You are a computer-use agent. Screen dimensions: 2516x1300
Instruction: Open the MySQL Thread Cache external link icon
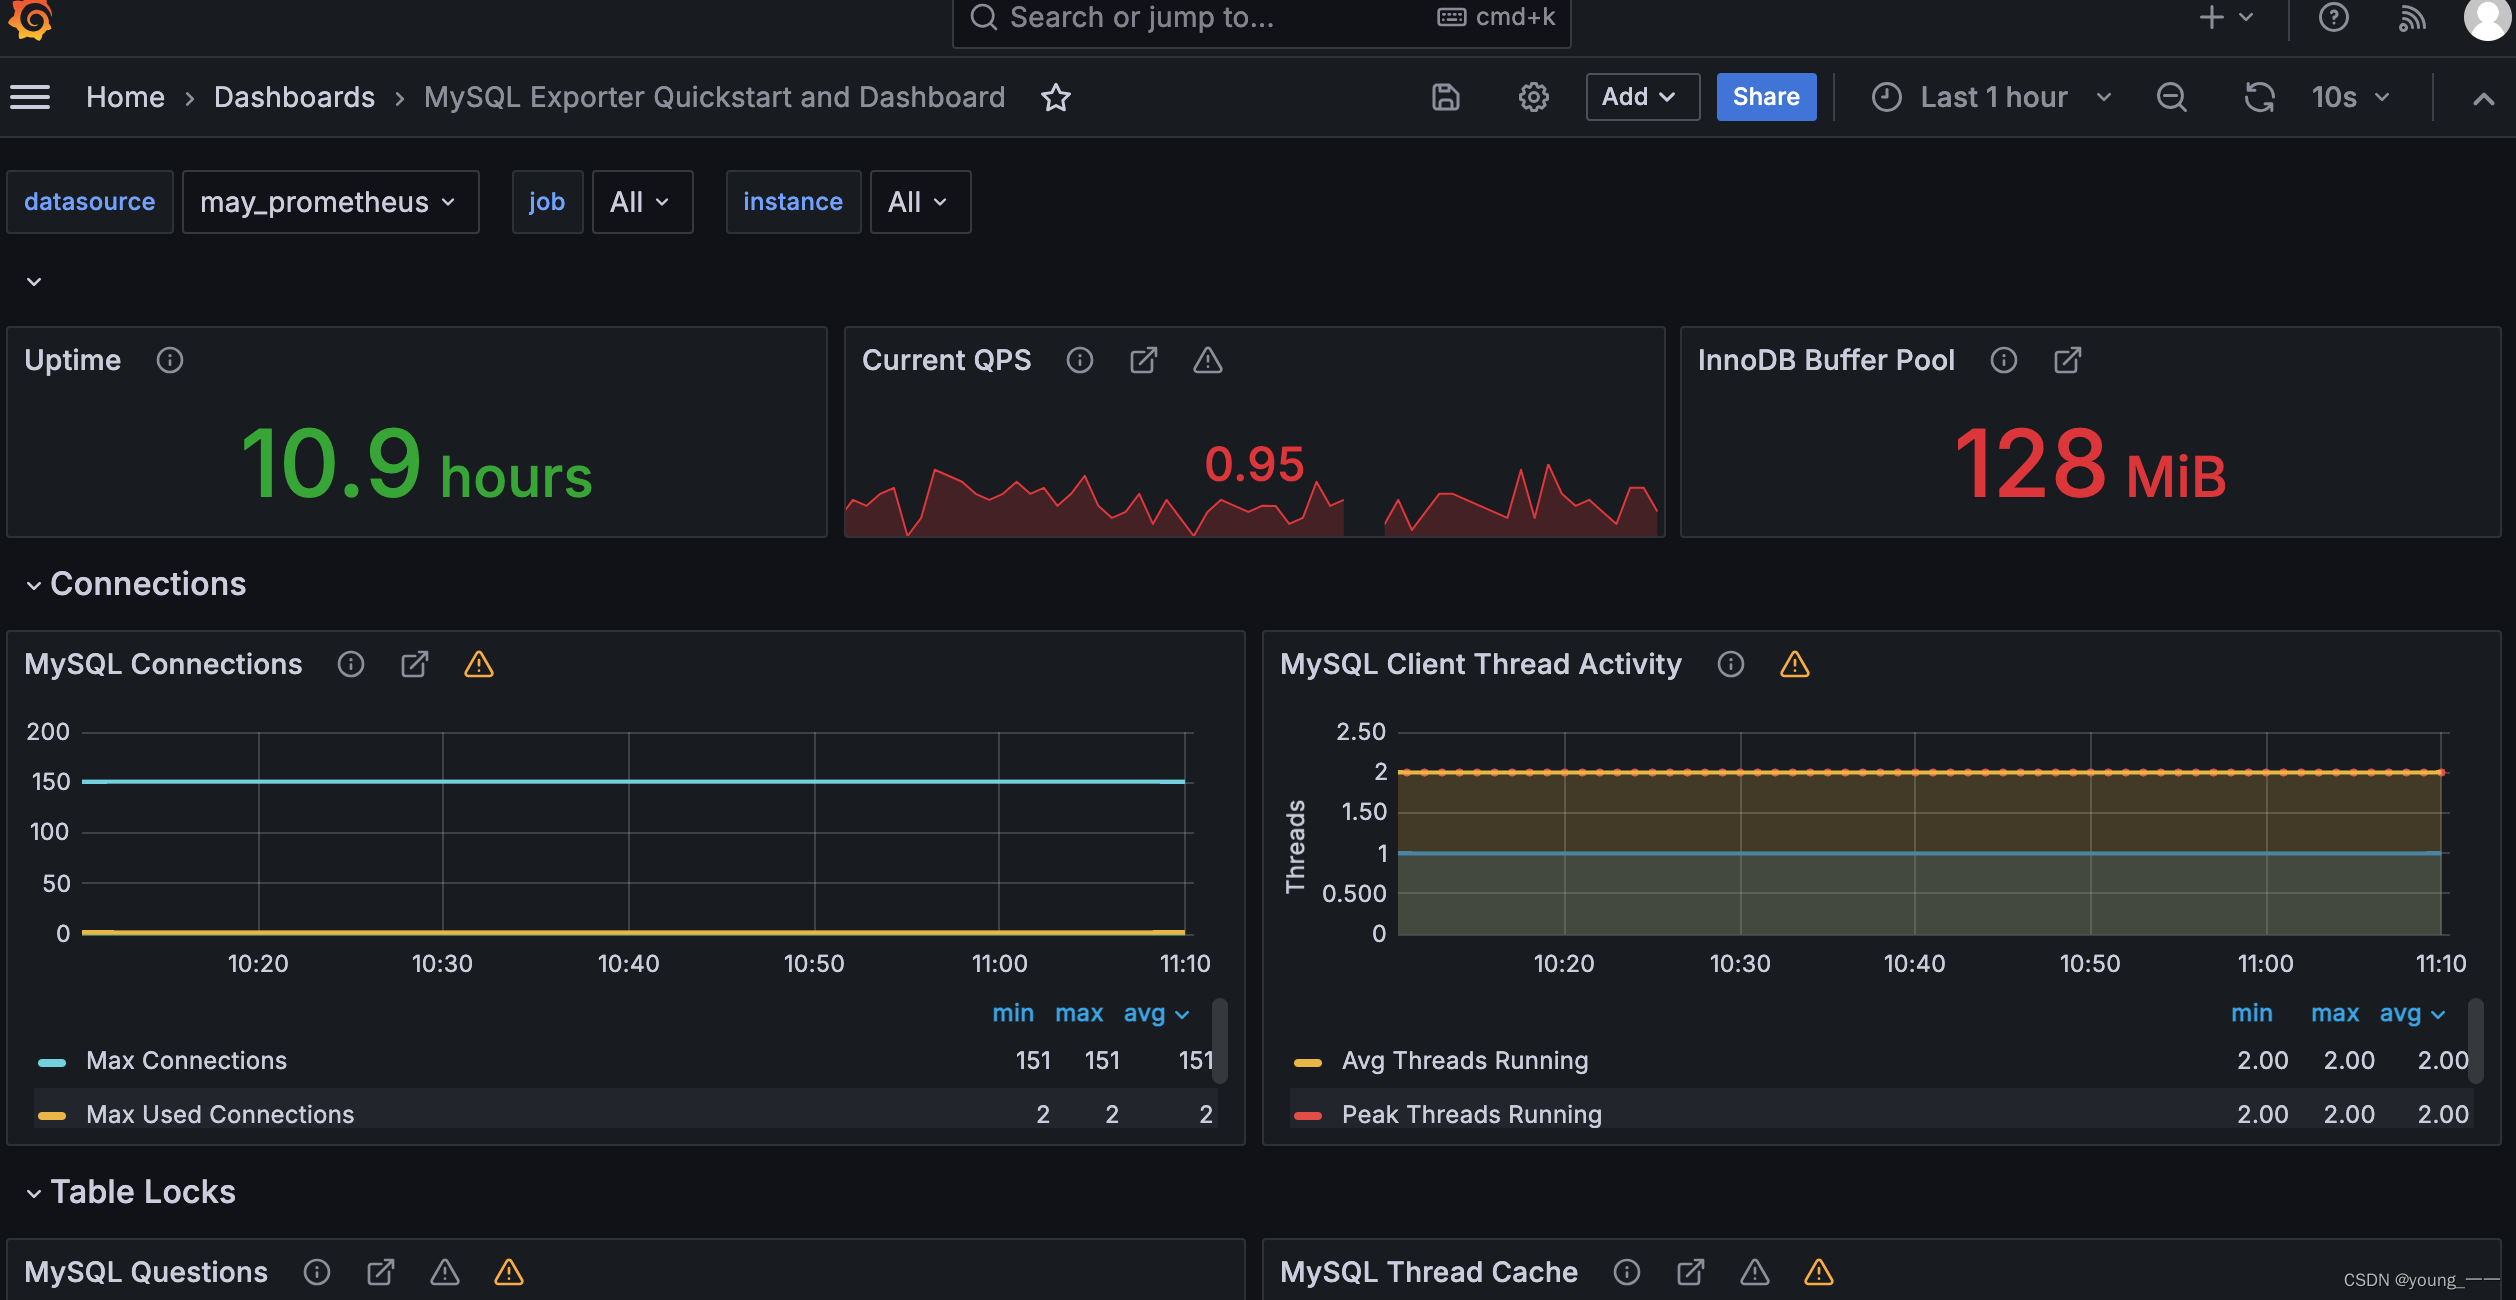[x=1691, y=1272]
